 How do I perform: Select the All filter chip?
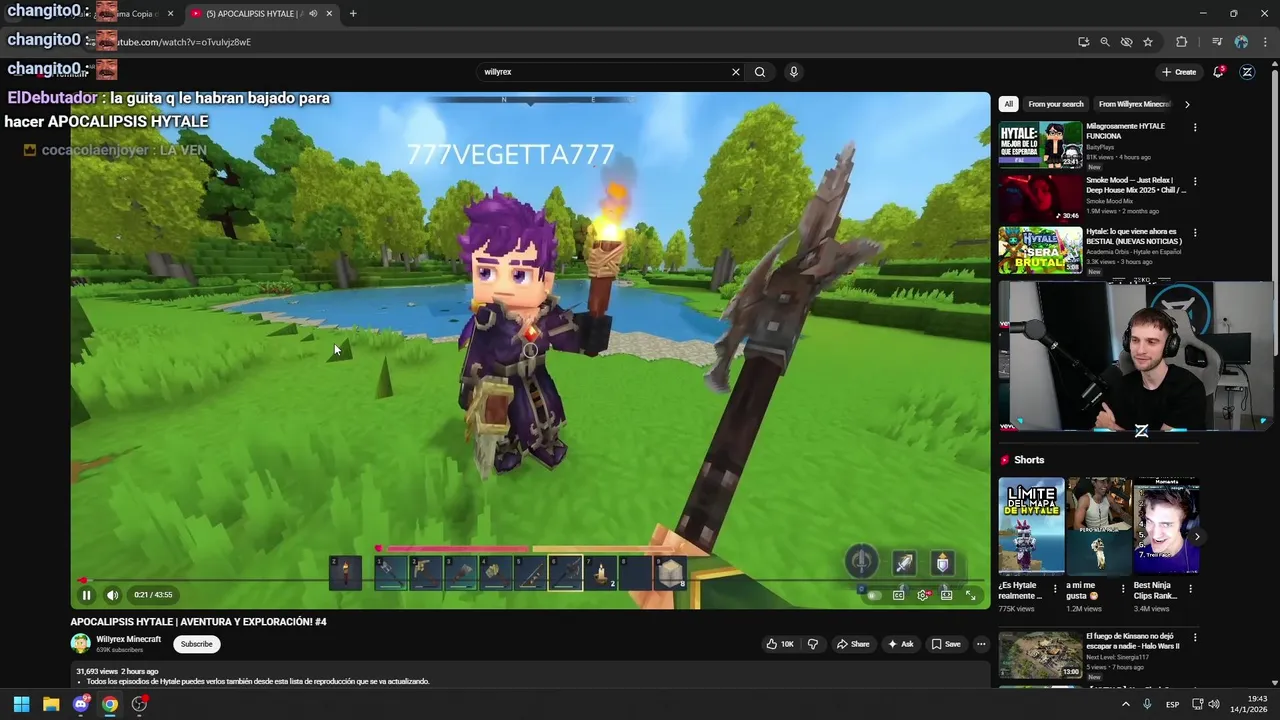pyautogui.click(x=1008, y=104)
